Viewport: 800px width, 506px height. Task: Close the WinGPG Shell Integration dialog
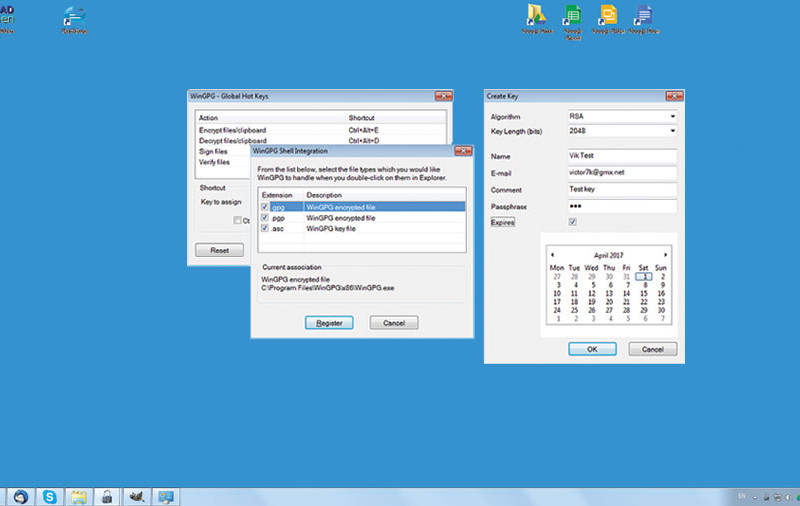pyautogui.click(x=463, y=151)
